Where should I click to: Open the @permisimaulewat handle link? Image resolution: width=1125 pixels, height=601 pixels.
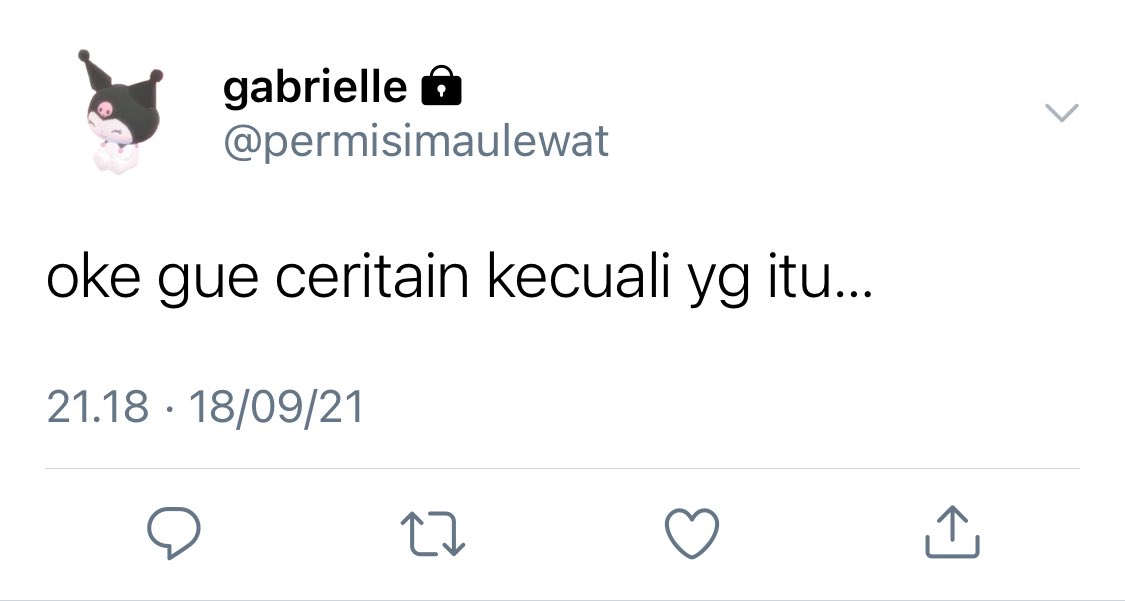click(415, 141)
